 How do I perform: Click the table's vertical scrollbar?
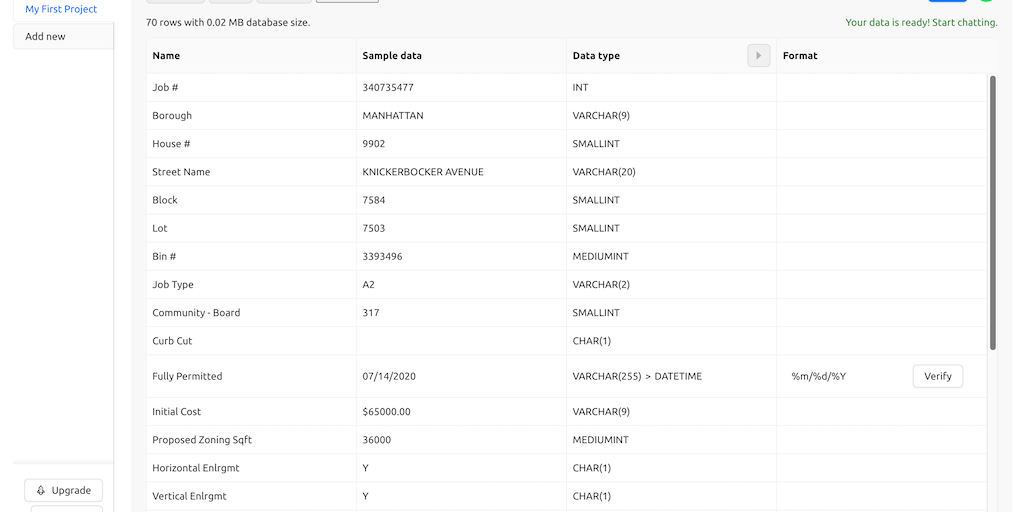coord(992,212)
